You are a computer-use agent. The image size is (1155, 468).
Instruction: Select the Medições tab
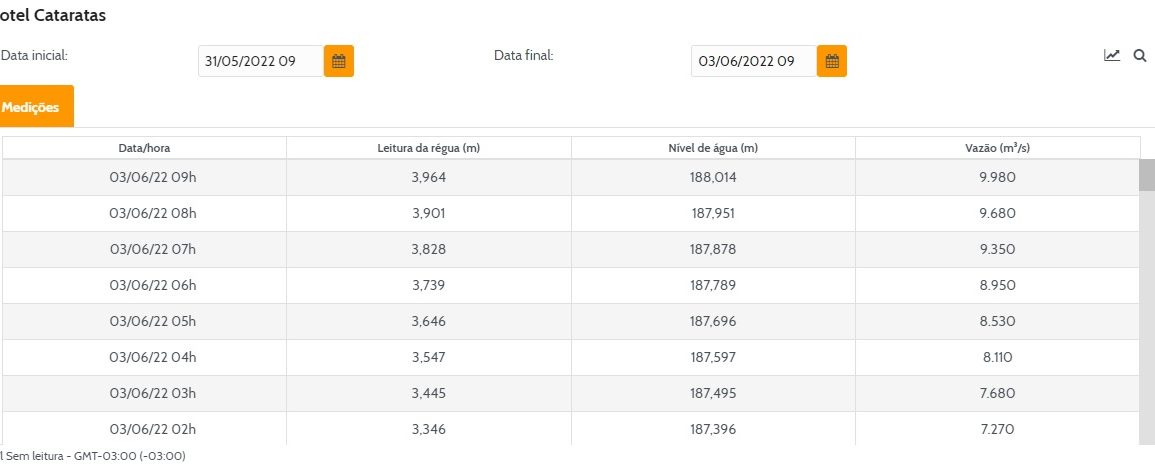point(32,107)
